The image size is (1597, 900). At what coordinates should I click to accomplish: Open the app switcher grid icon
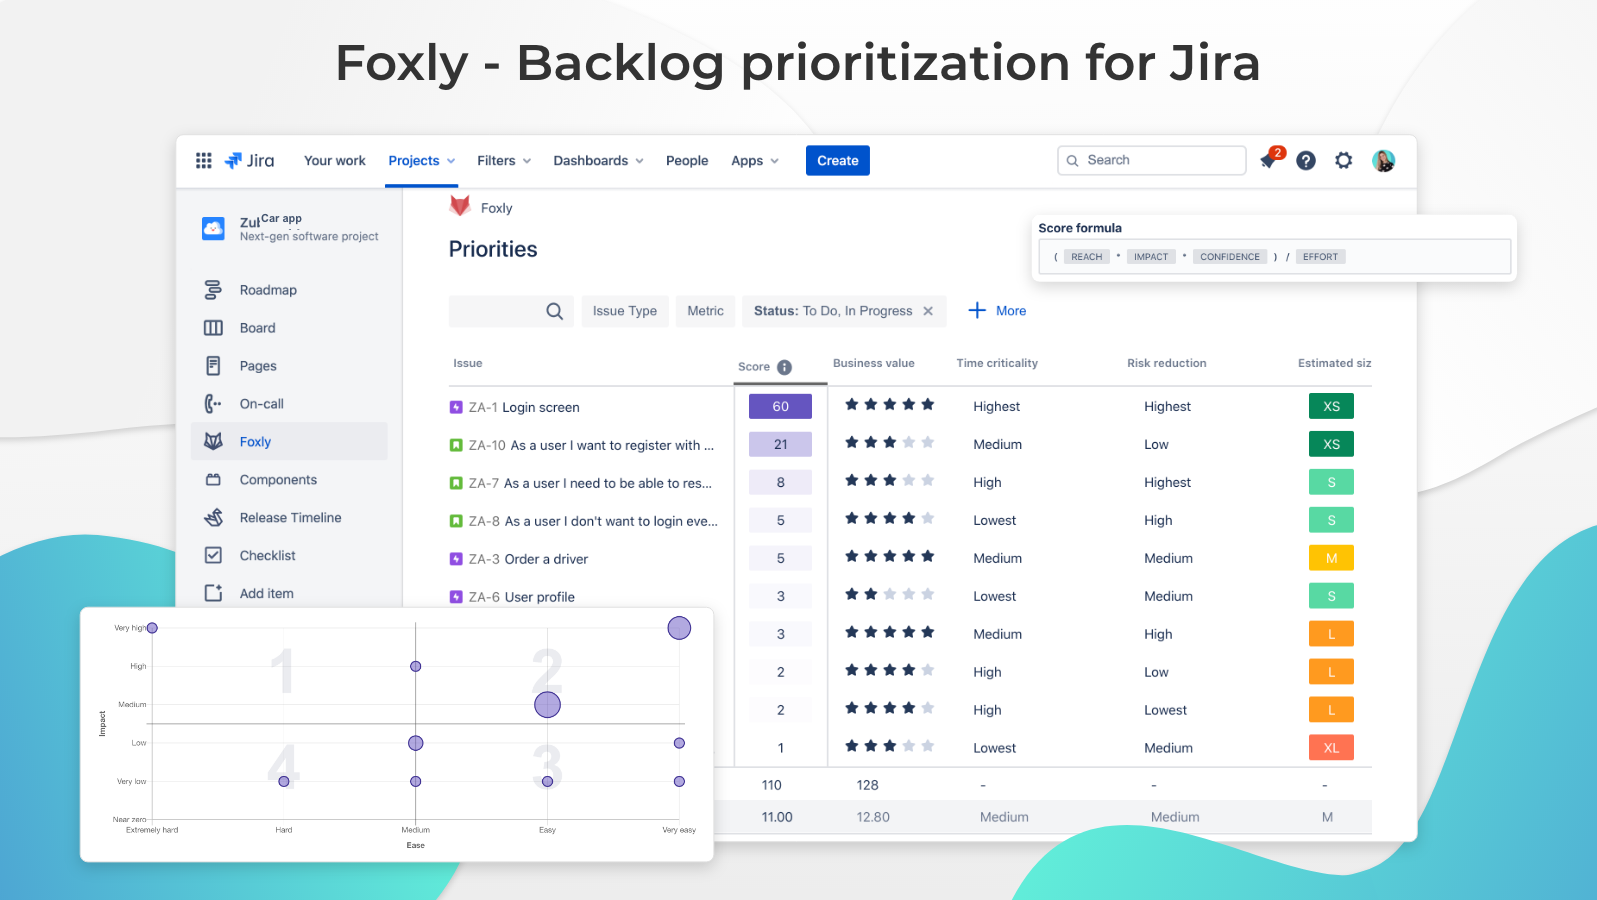click(204, 160)
